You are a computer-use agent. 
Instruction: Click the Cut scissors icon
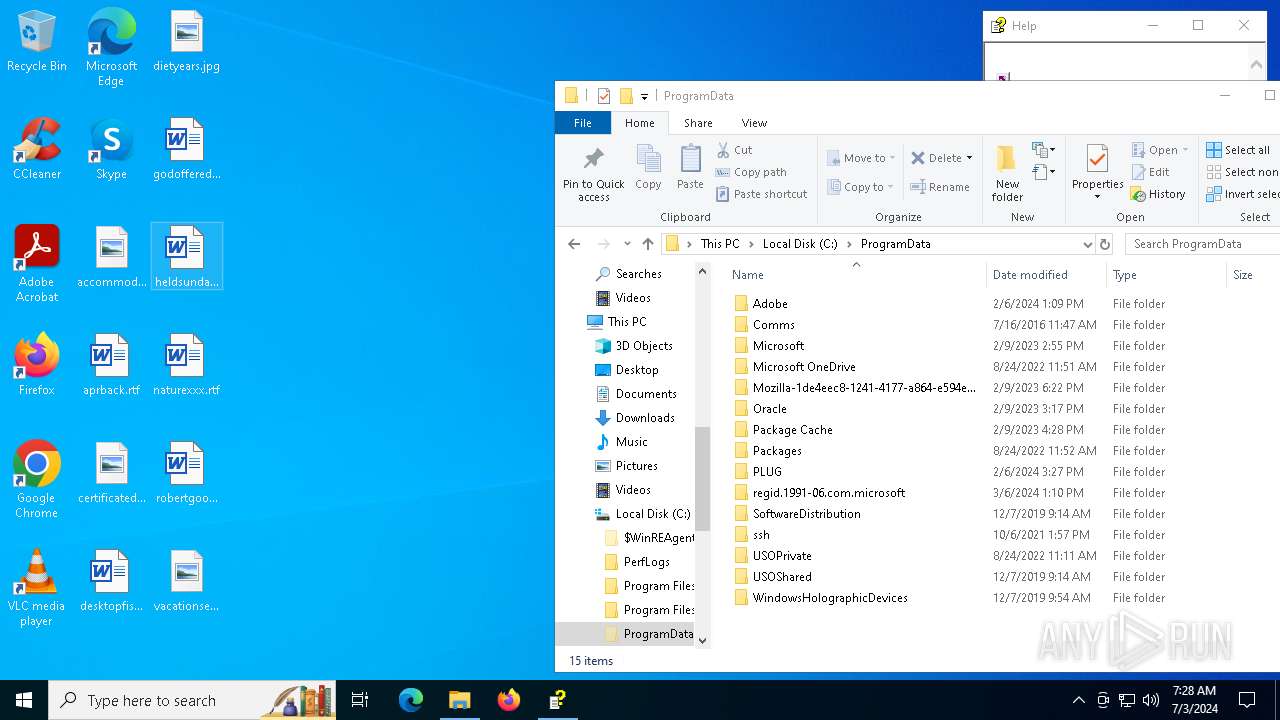click(723, 150)
